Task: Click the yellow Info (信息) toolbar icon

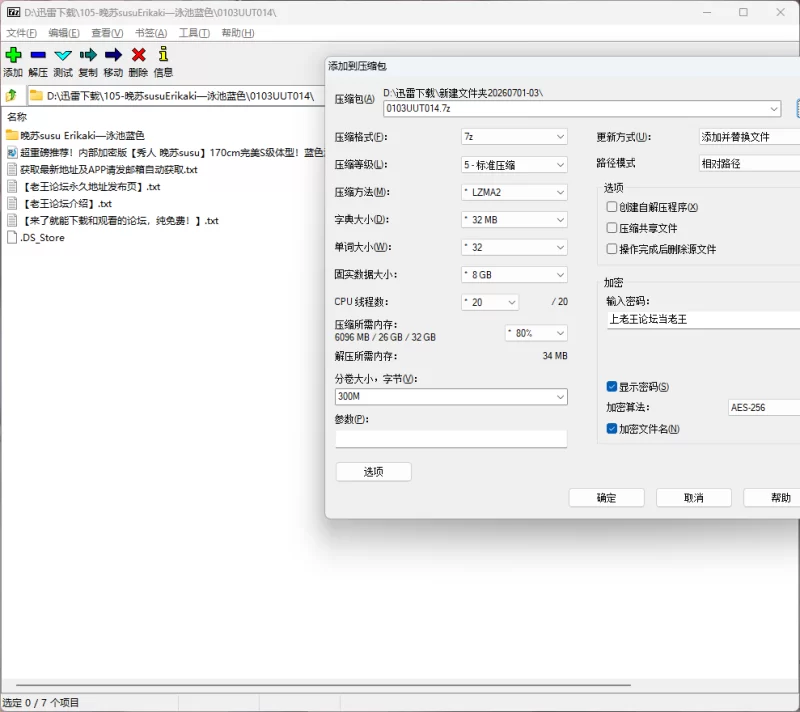Action: click(x=163, y=54)
